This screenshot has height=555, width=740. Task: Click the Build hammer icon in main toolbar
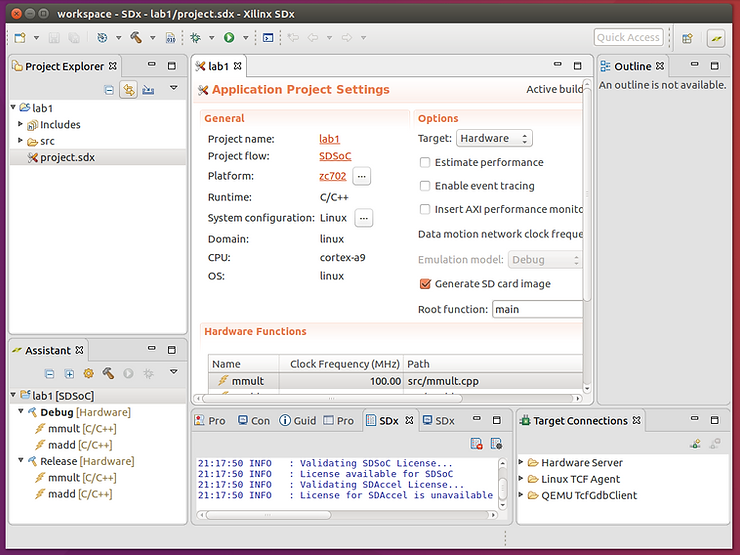136,37
